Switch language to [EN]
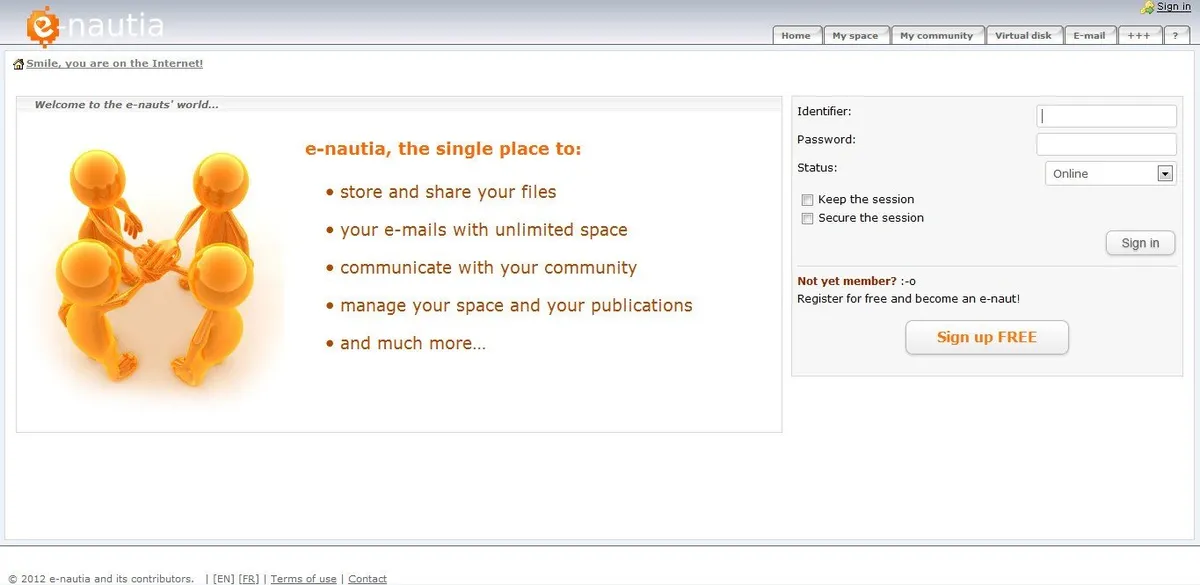The width and height of the screenshot is (1200, 585). pyautogui.click(x=224, y=579)
